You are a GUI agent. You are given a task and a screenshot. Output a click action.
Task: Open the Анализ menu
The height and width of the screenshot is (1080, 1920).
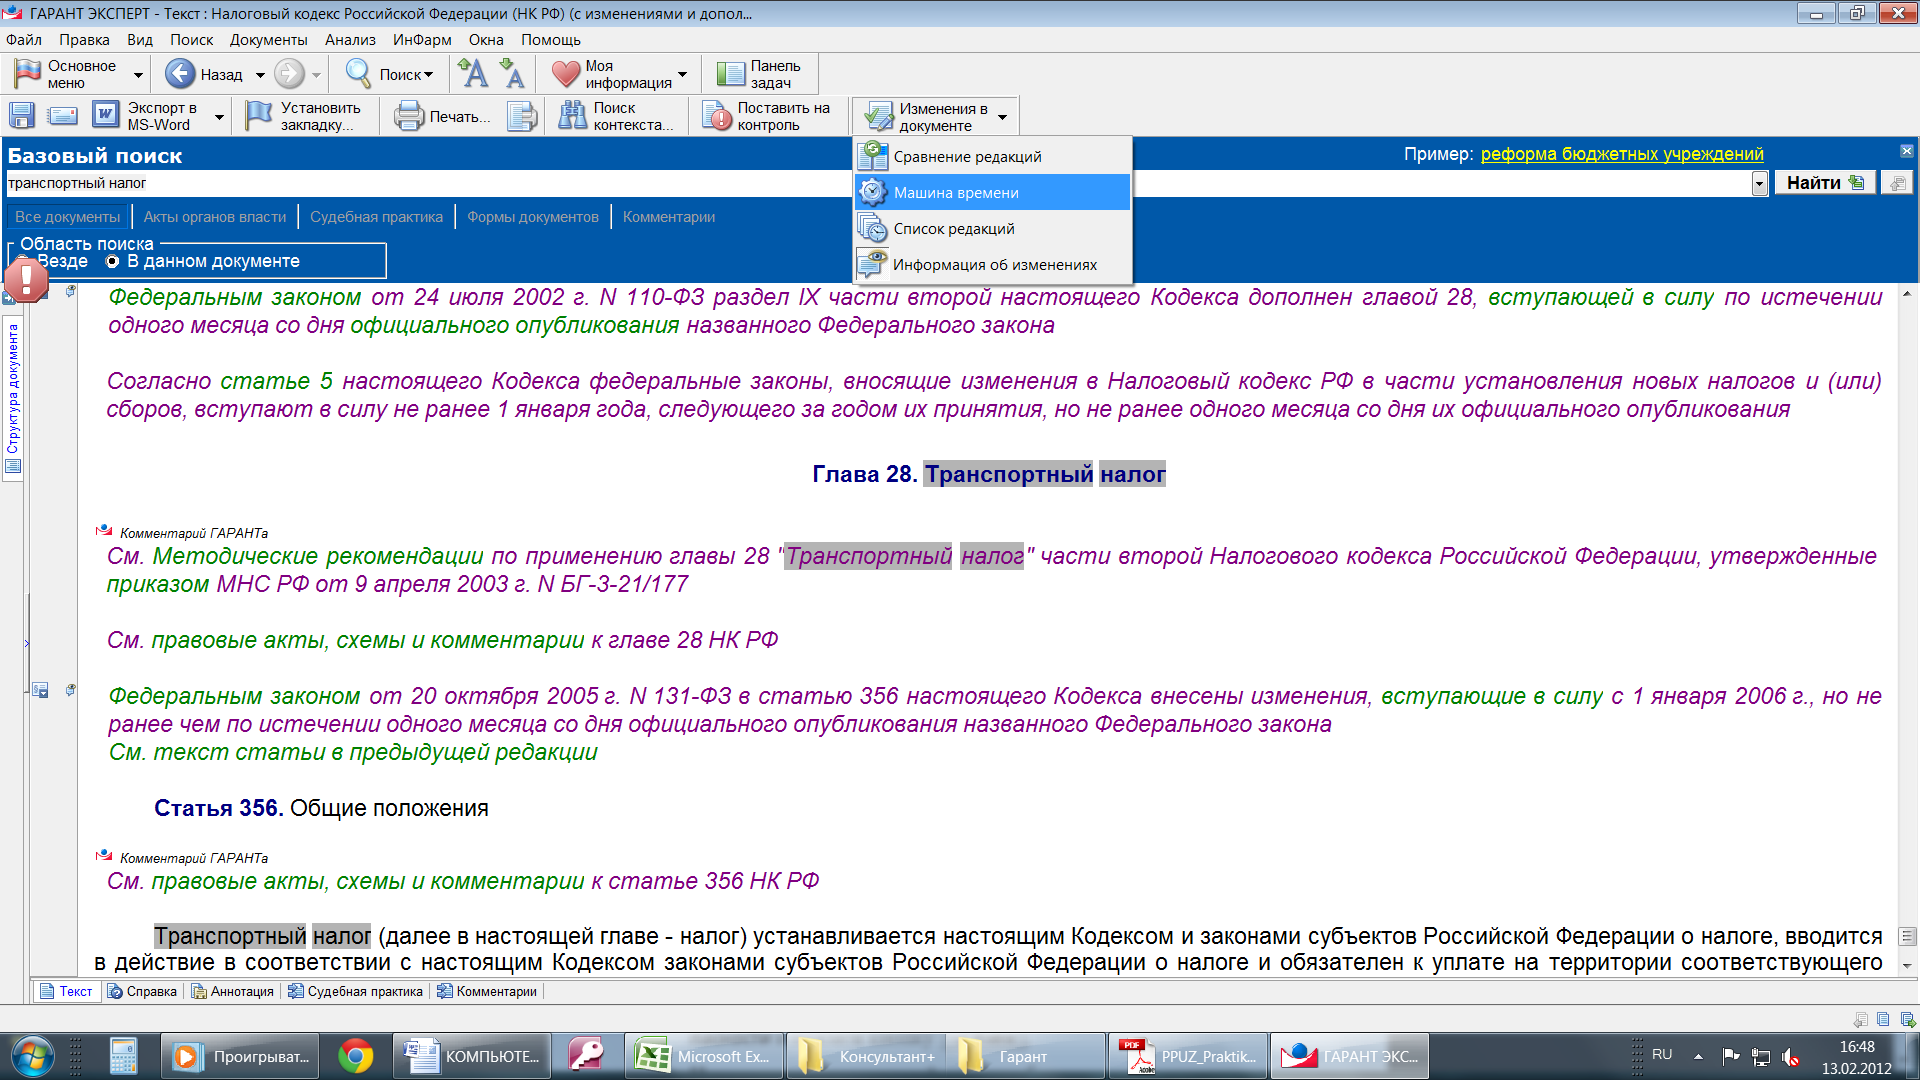pos(350,40)
